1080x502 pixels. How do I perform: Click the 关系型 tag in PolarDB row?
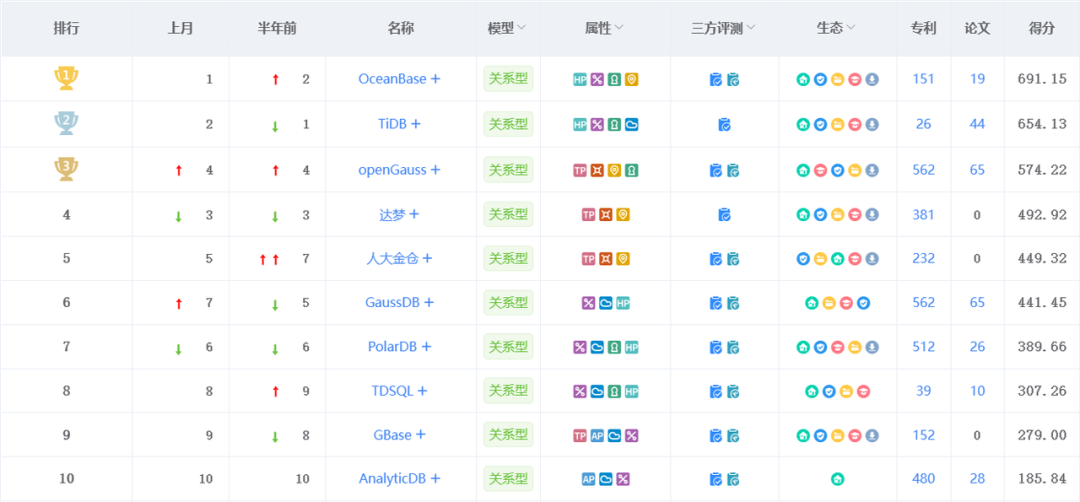(508, 346)
